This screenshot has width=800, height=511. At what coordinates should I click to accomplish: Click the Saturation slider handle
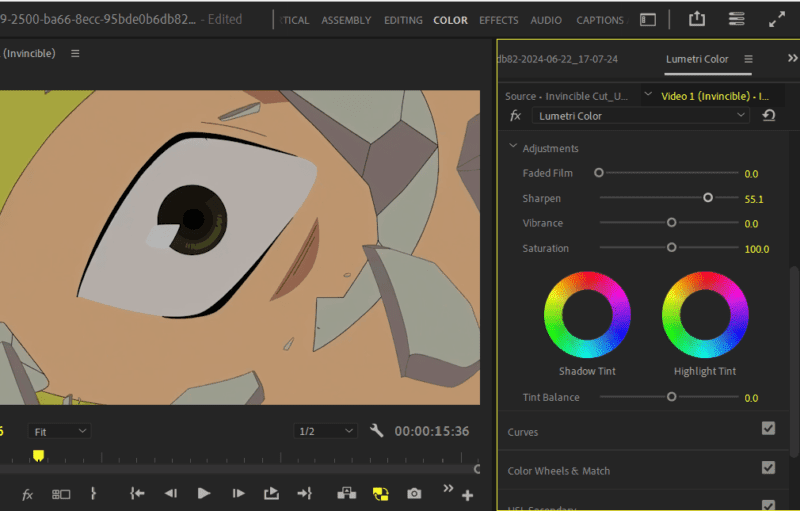[x=671, y=247]
